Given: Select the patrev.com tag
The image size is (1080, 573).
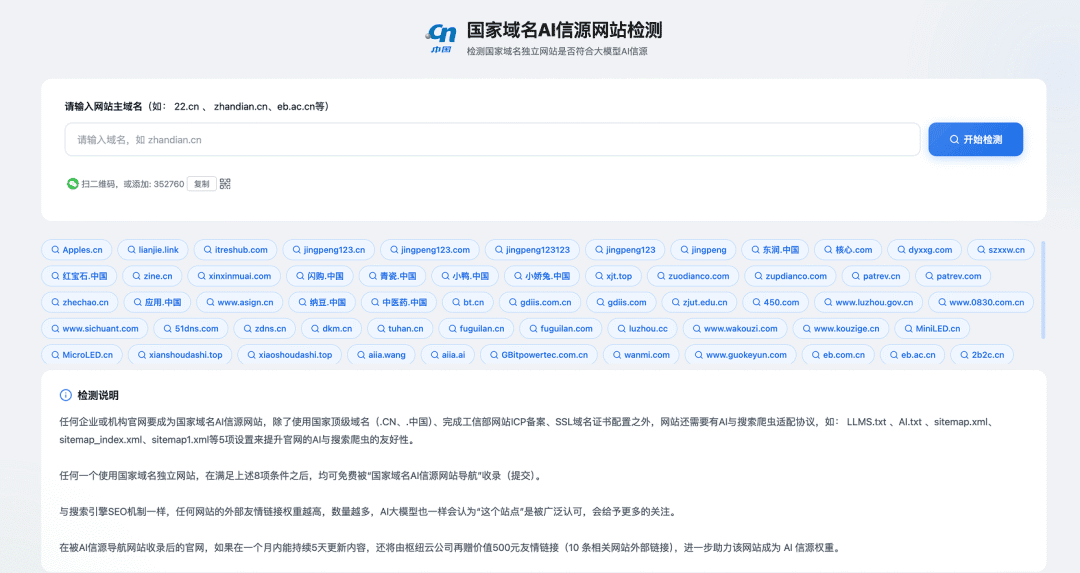Looking at the screenshot, I should pos(953,276).
